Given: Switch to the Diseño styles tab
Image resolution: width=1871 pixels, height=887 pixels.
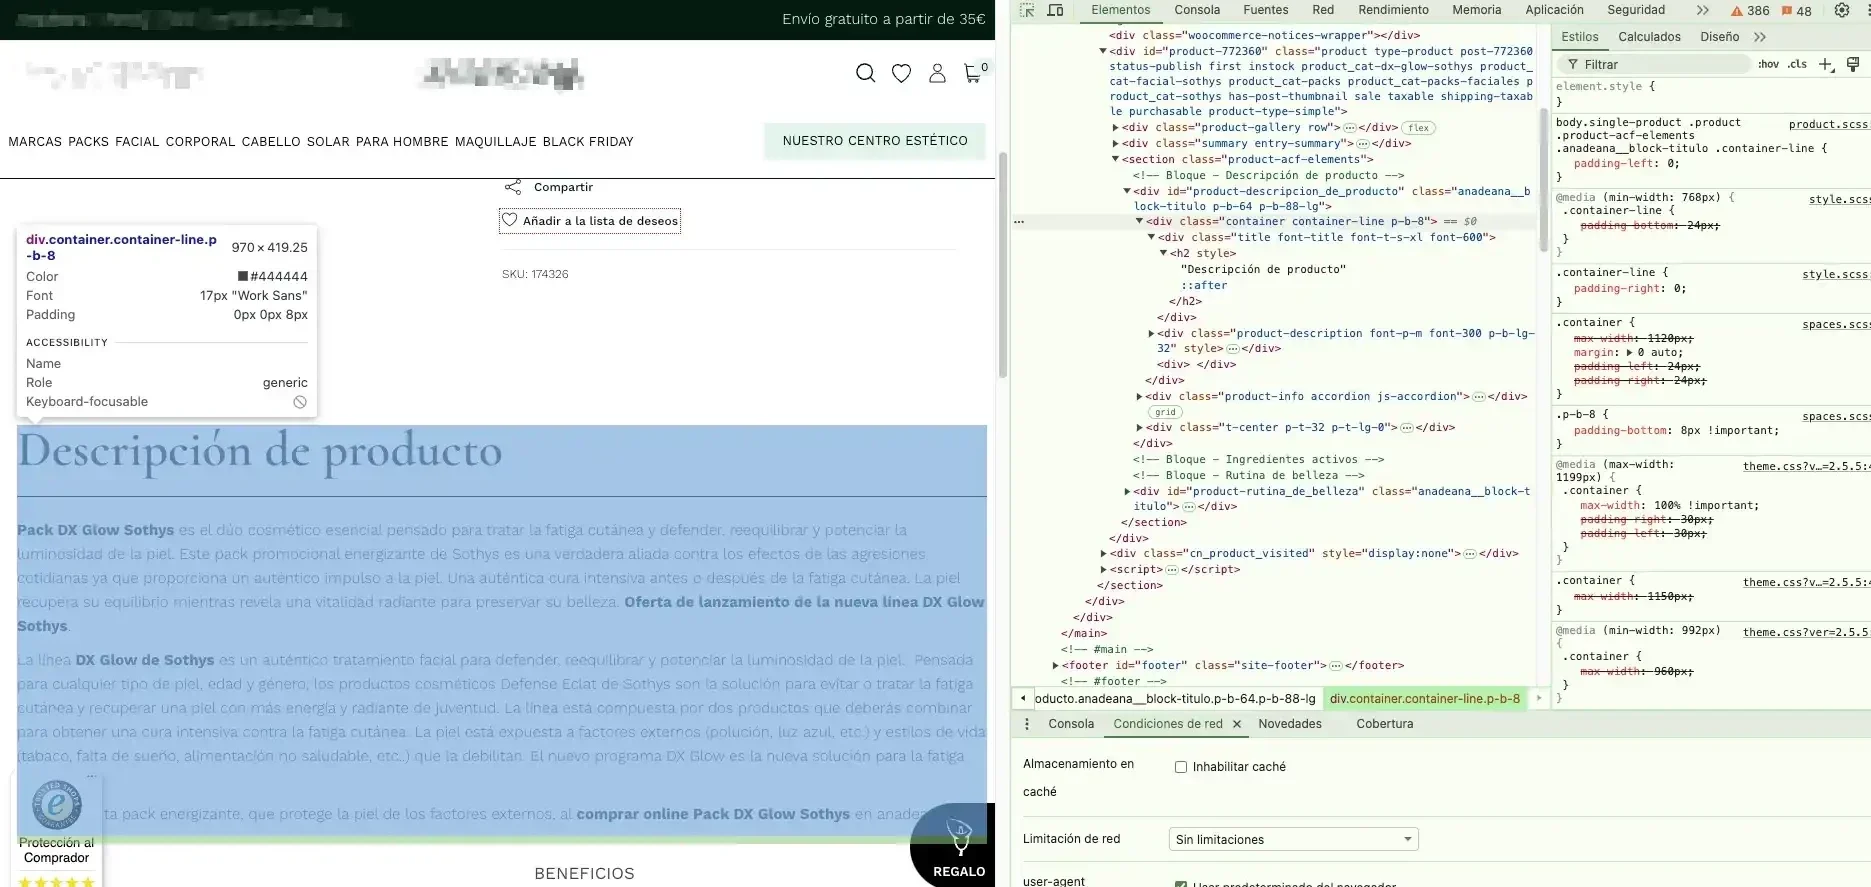Looking at the screenshot, I should 1719,37.
